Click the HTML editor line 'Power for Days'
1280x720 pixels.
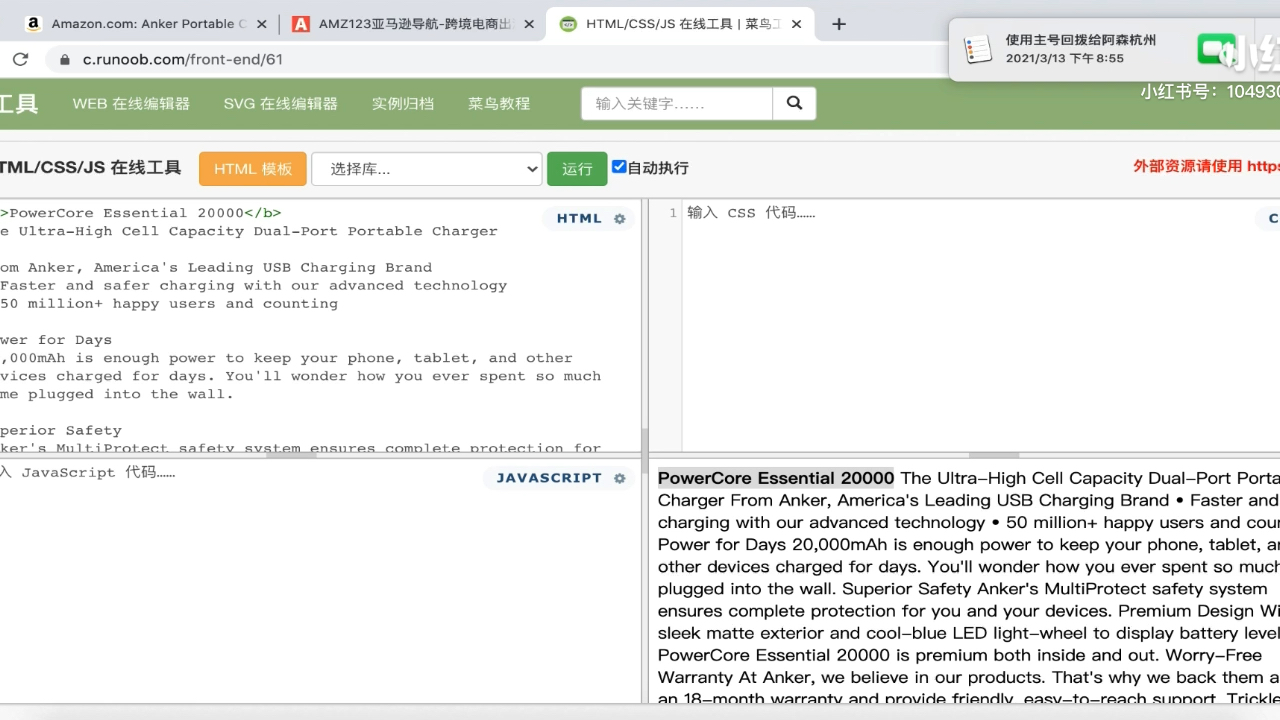pos(56,340)
